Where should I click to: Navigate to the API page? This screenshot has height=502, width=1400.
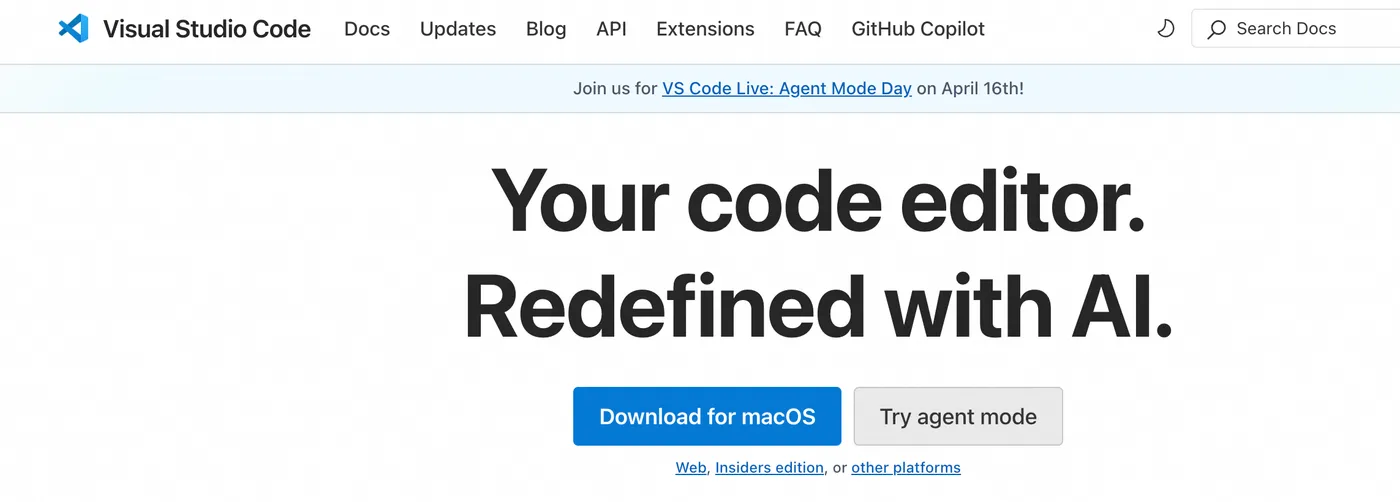click(x=611, y=29)
